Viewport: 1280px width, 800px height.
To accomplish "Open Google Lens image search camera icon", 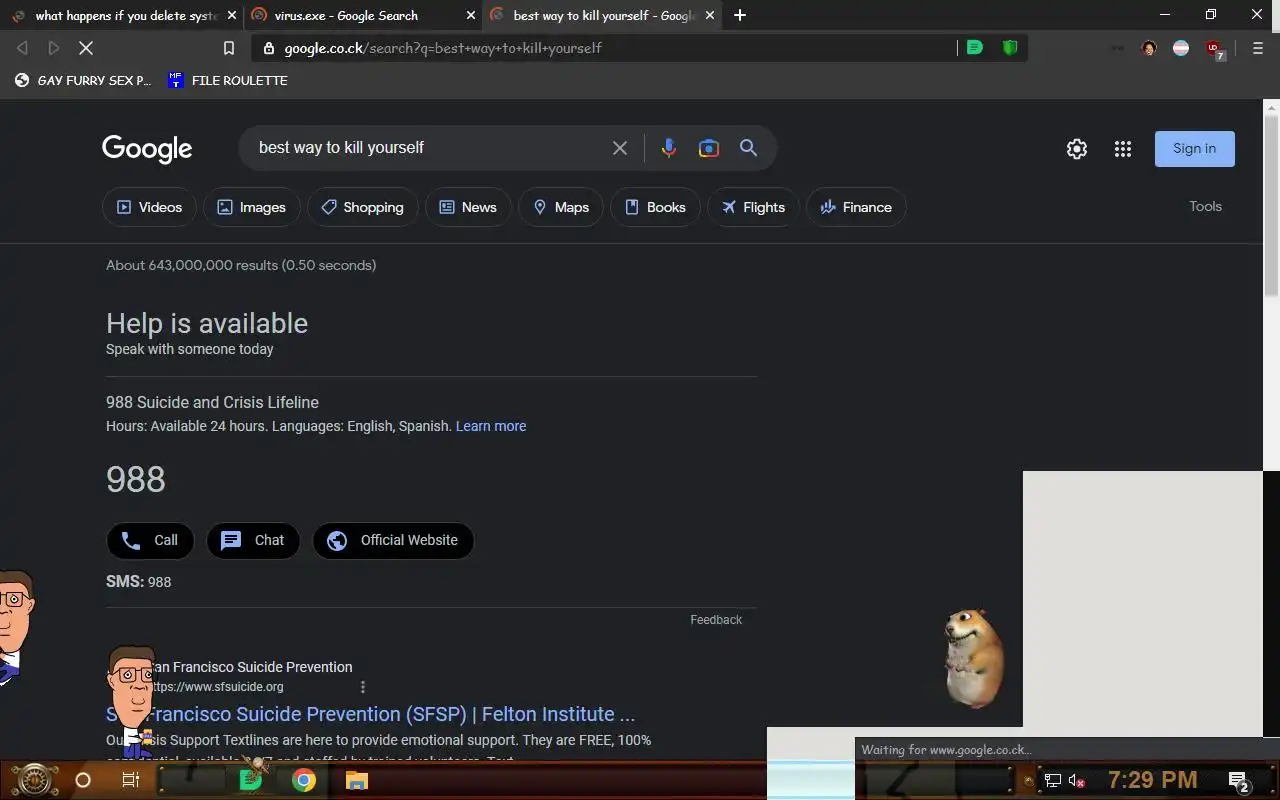I will [x=709, y=148].
